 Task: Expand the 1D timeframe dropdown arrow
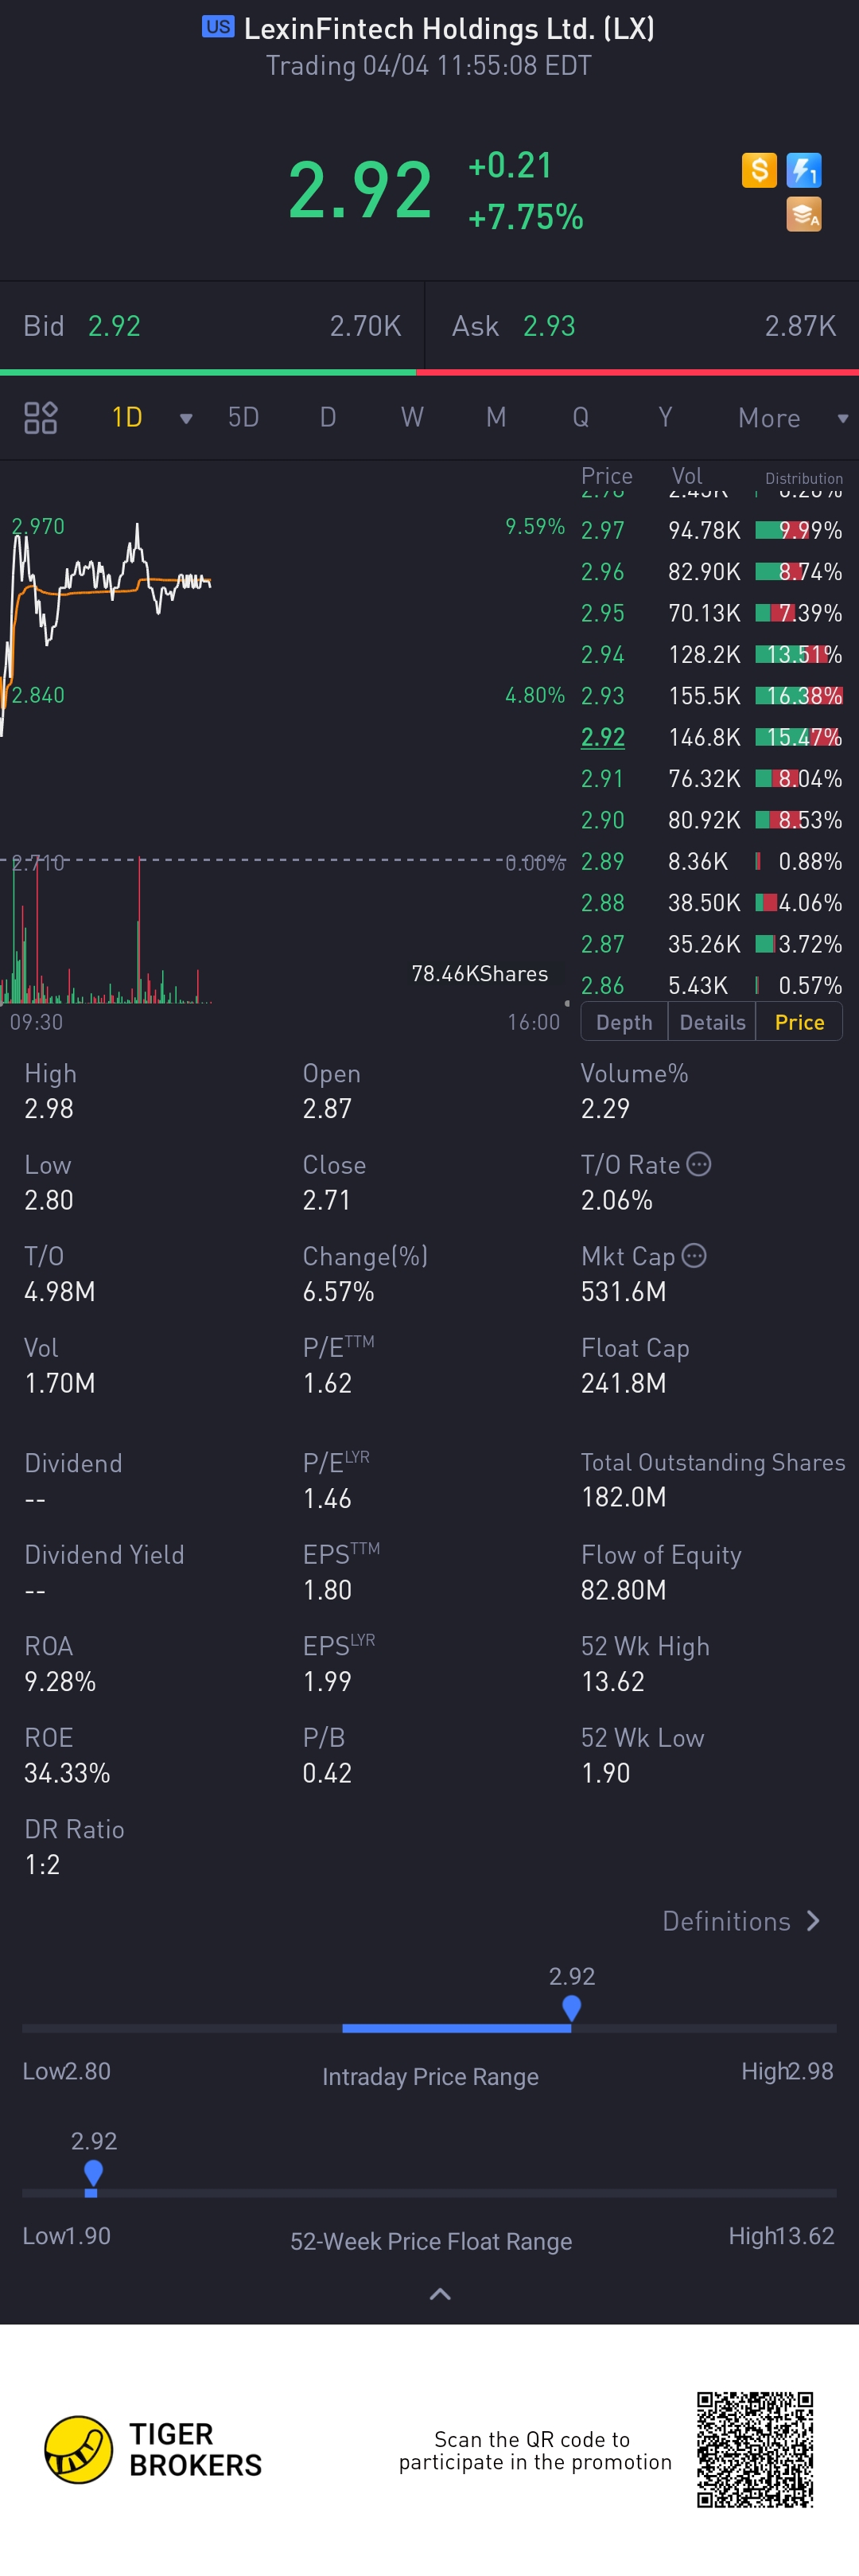coord(186,419)
